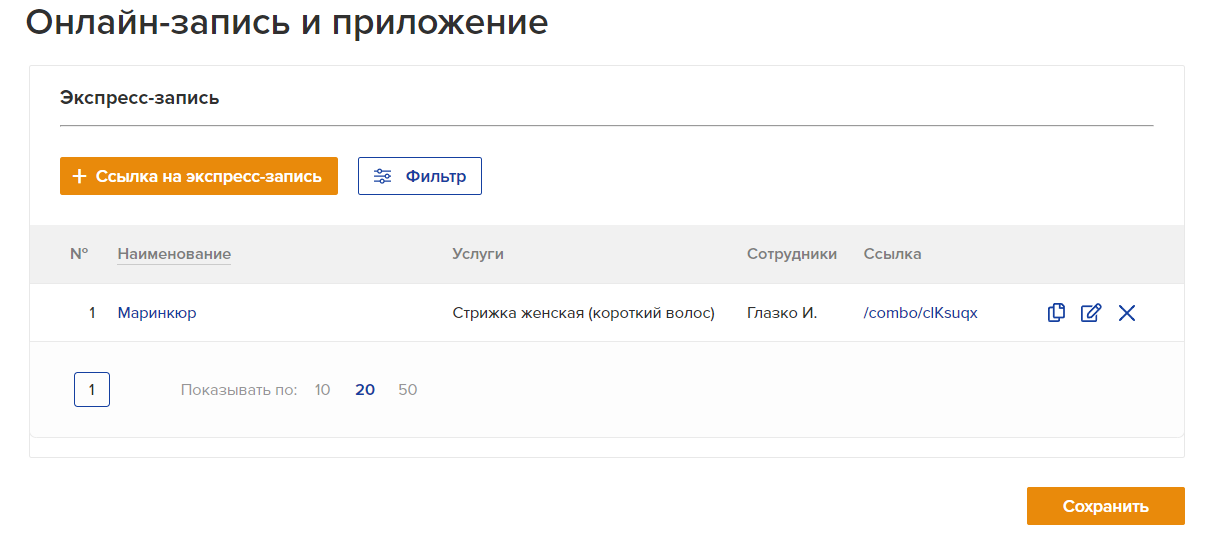Viewport: 1213px width, 546px height.
Task: Select the Ссылка column header
Action: pyautogui.click(x=893, y=254)
